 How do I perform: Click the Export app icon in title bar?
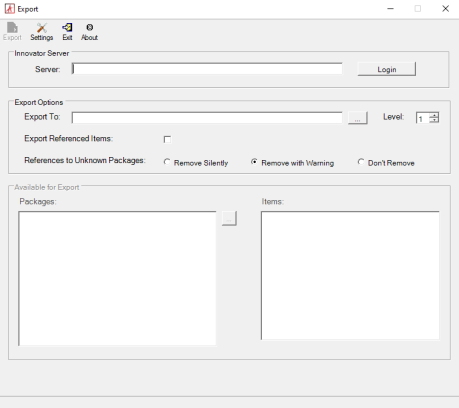click(9, 9)
